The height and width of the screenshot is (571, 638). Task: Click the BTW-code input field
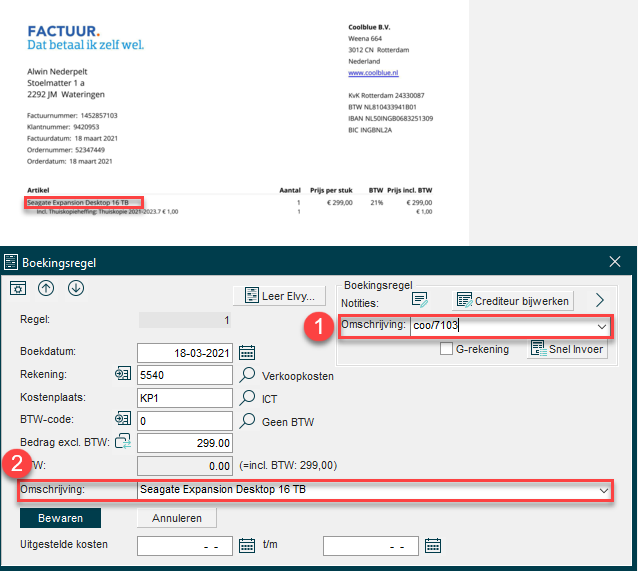coord(185,421)
